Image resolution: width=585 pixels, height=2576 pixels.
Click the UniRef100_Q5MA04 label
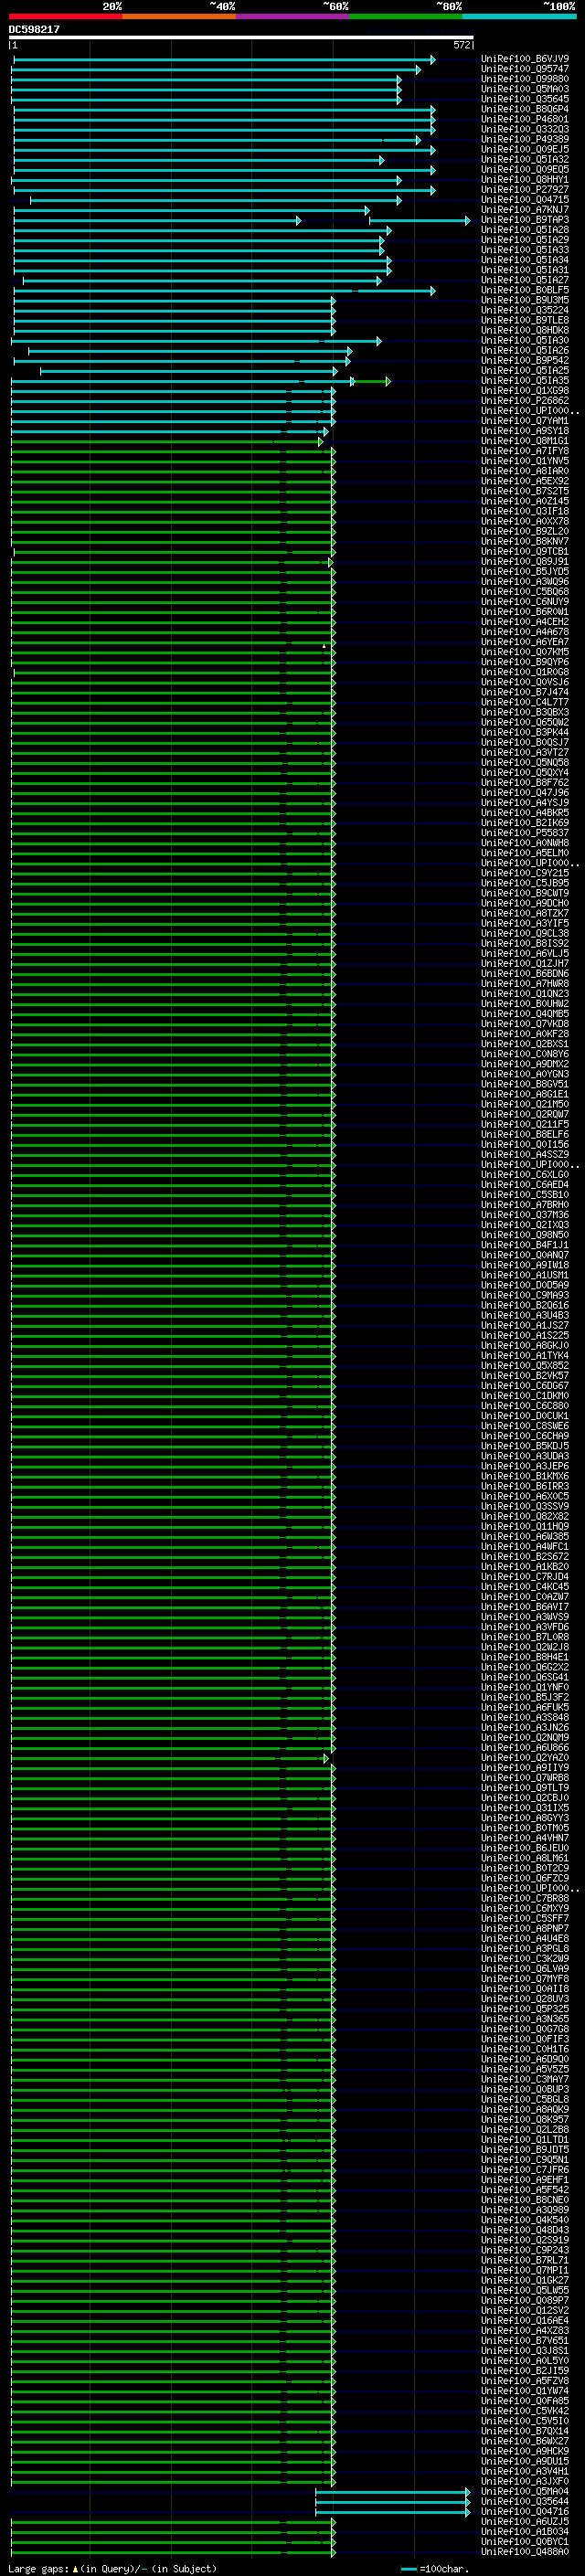[525, 2491]
